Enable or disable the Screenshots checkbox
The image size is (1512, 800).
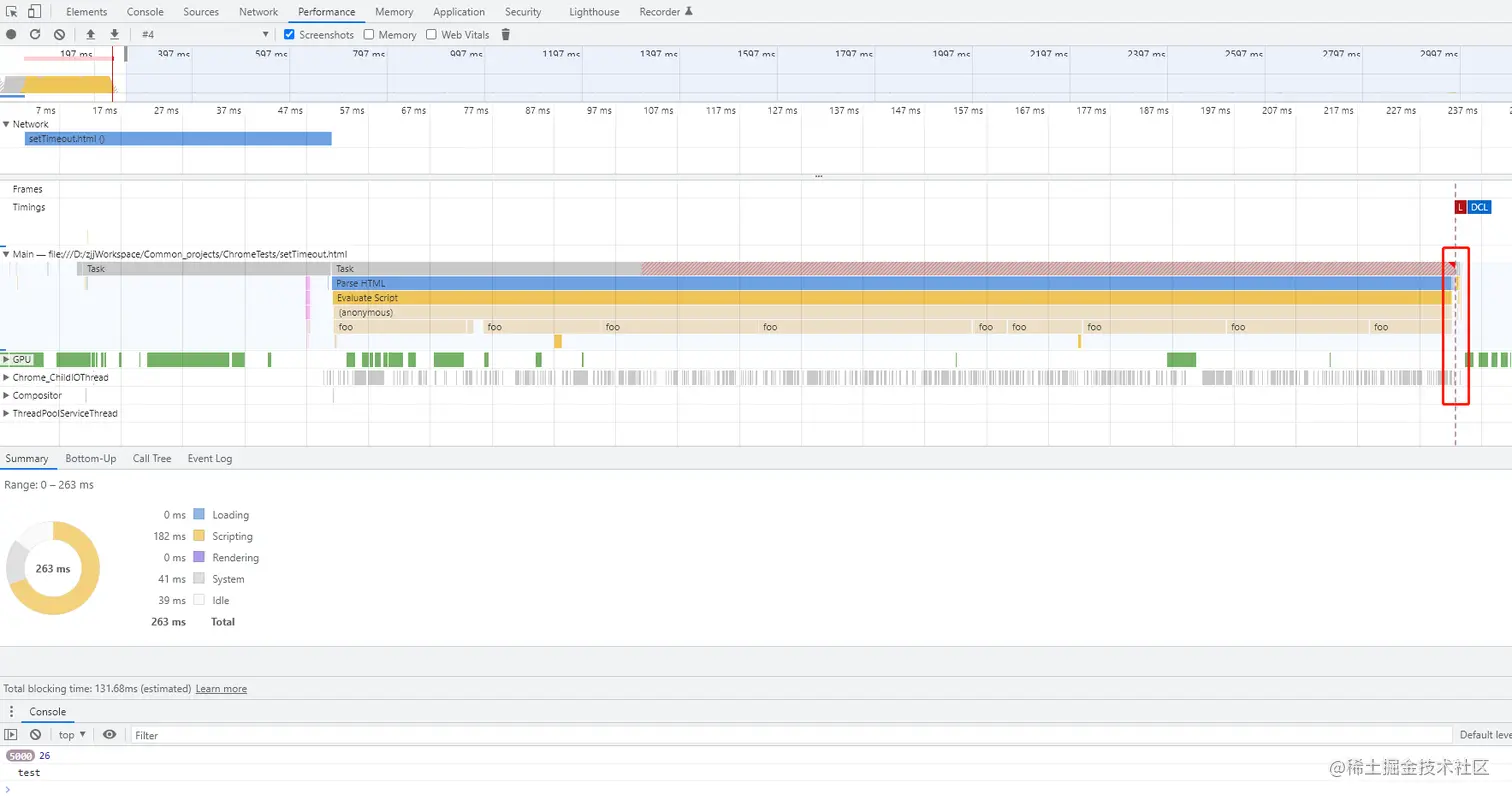[290, 34]
